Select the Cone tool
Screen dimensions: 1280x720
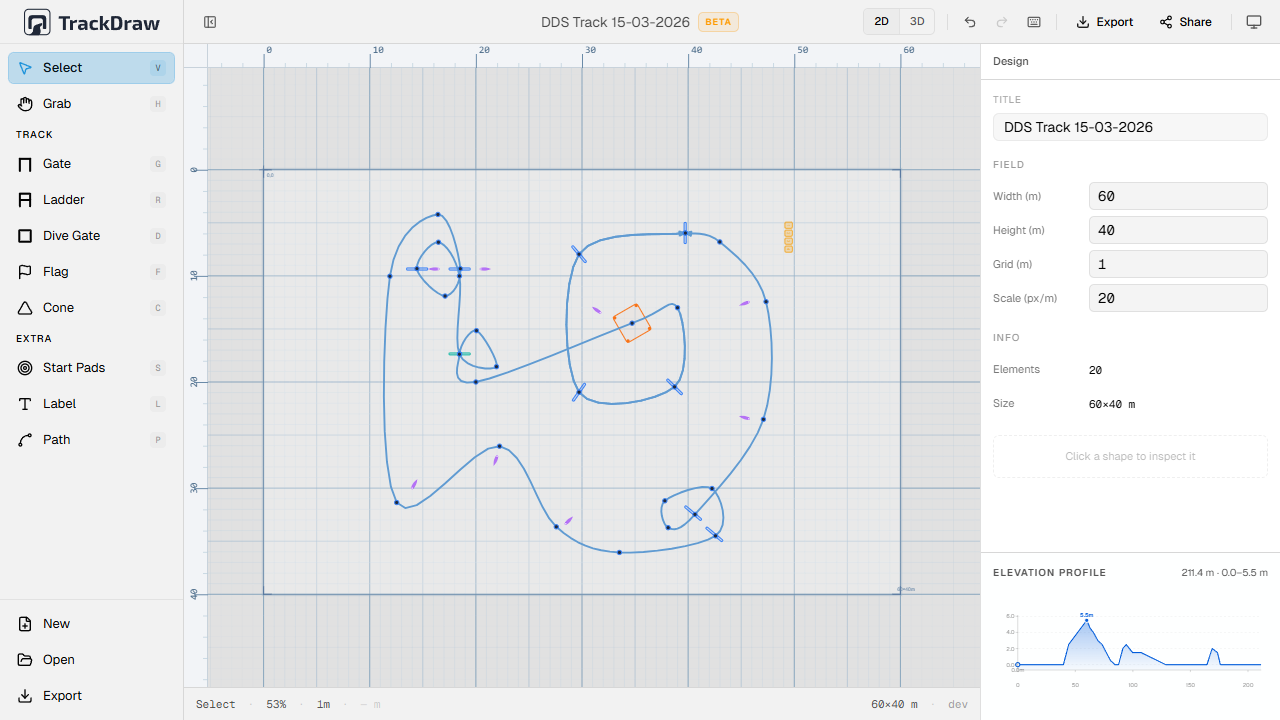pyautogui.click(x=59, y=307)
